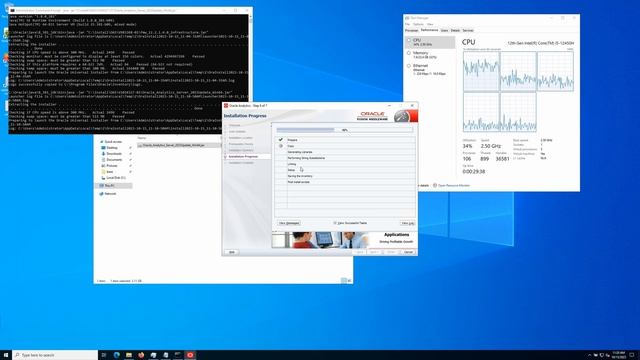
Task: Open Desktop folder in File Explorer sidebar
Action: pyautogui.click(x=112, y=148)
